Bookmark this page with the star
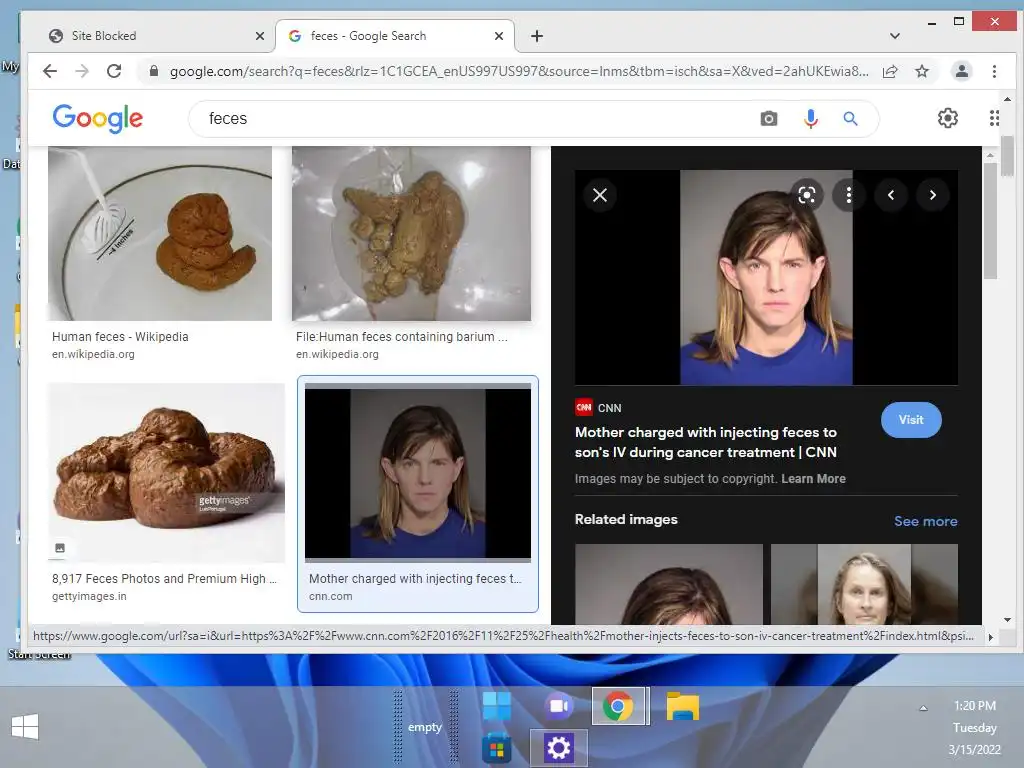Image resolution: width=1024 pixels, height=768 pixels. point(921,71)
